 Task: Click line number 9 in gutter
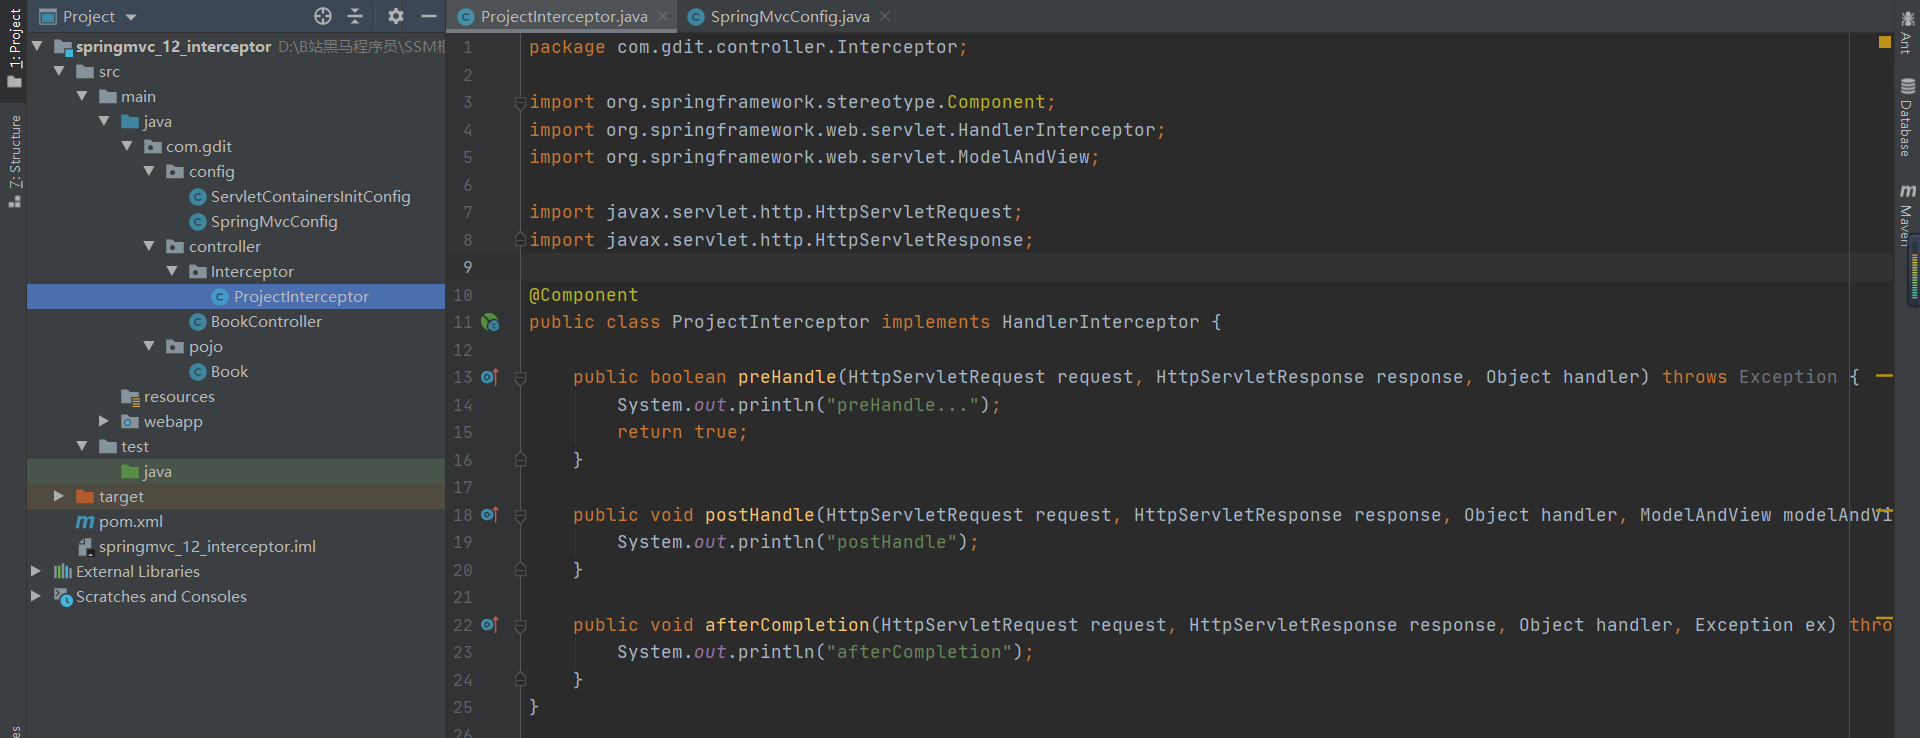pyautogui.click(x=467, y=267)
